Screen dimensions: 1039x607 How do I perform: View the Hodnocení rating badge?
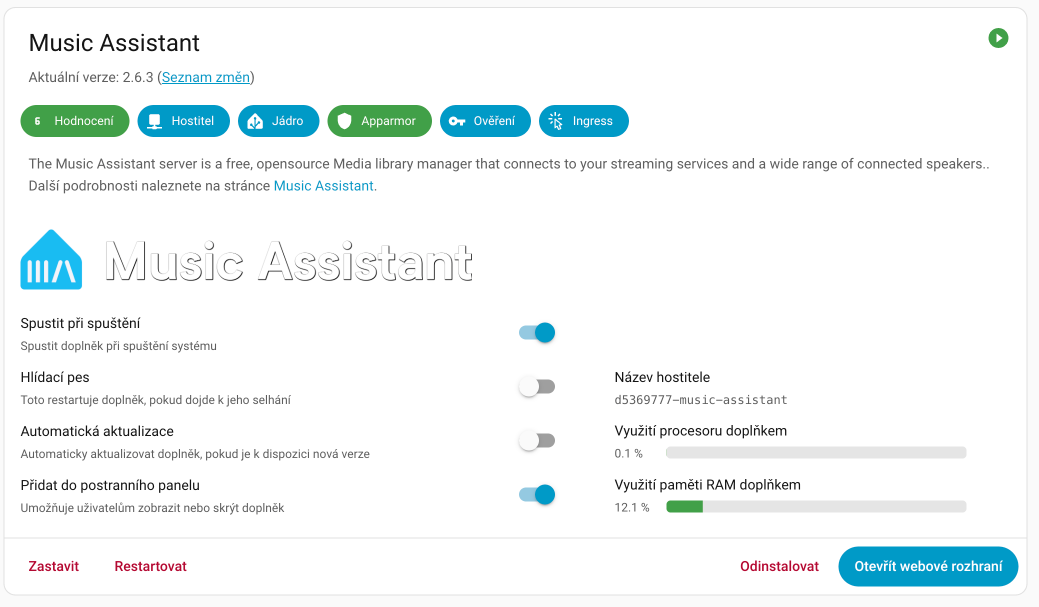tap(75, 121)
